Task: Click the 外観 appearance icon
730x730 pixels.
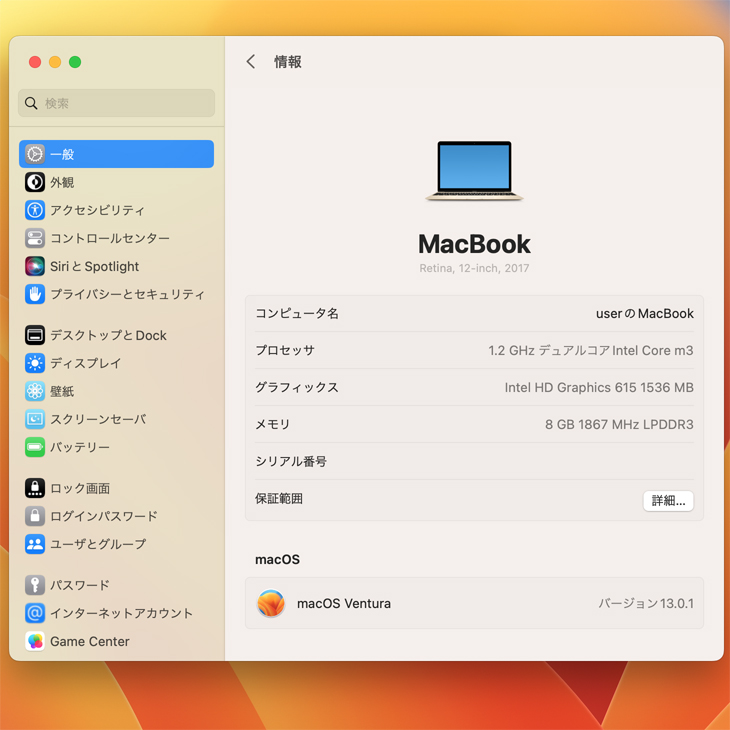Action: pos(35,182)
